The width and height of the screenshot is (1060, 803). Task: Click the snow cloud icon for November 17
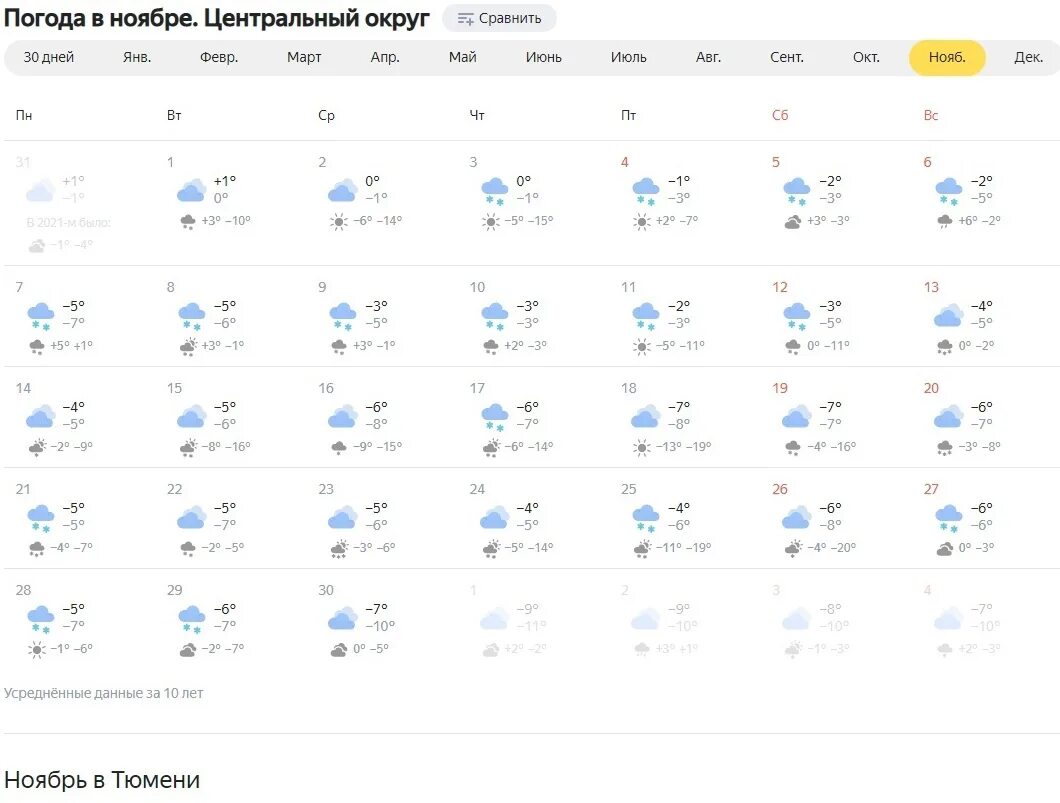pos(494,418)
